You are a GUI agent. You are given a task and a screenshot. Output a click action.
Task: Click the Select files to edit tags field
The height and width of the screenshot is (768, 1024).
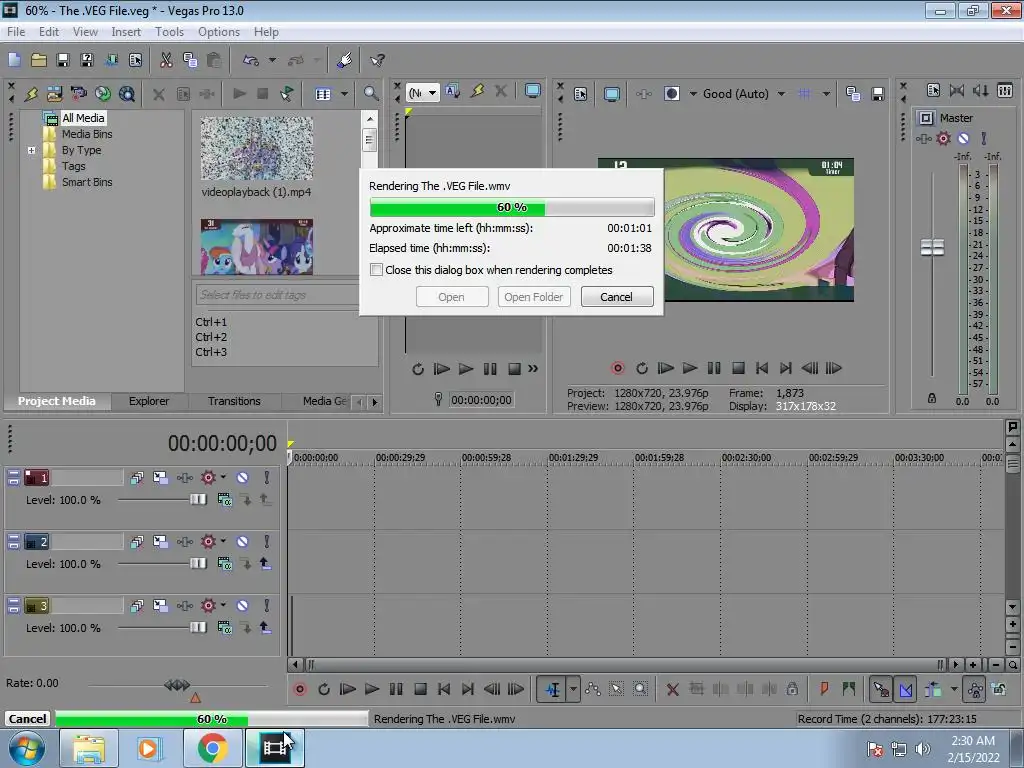pyautogui.click(x=277, y=295)
